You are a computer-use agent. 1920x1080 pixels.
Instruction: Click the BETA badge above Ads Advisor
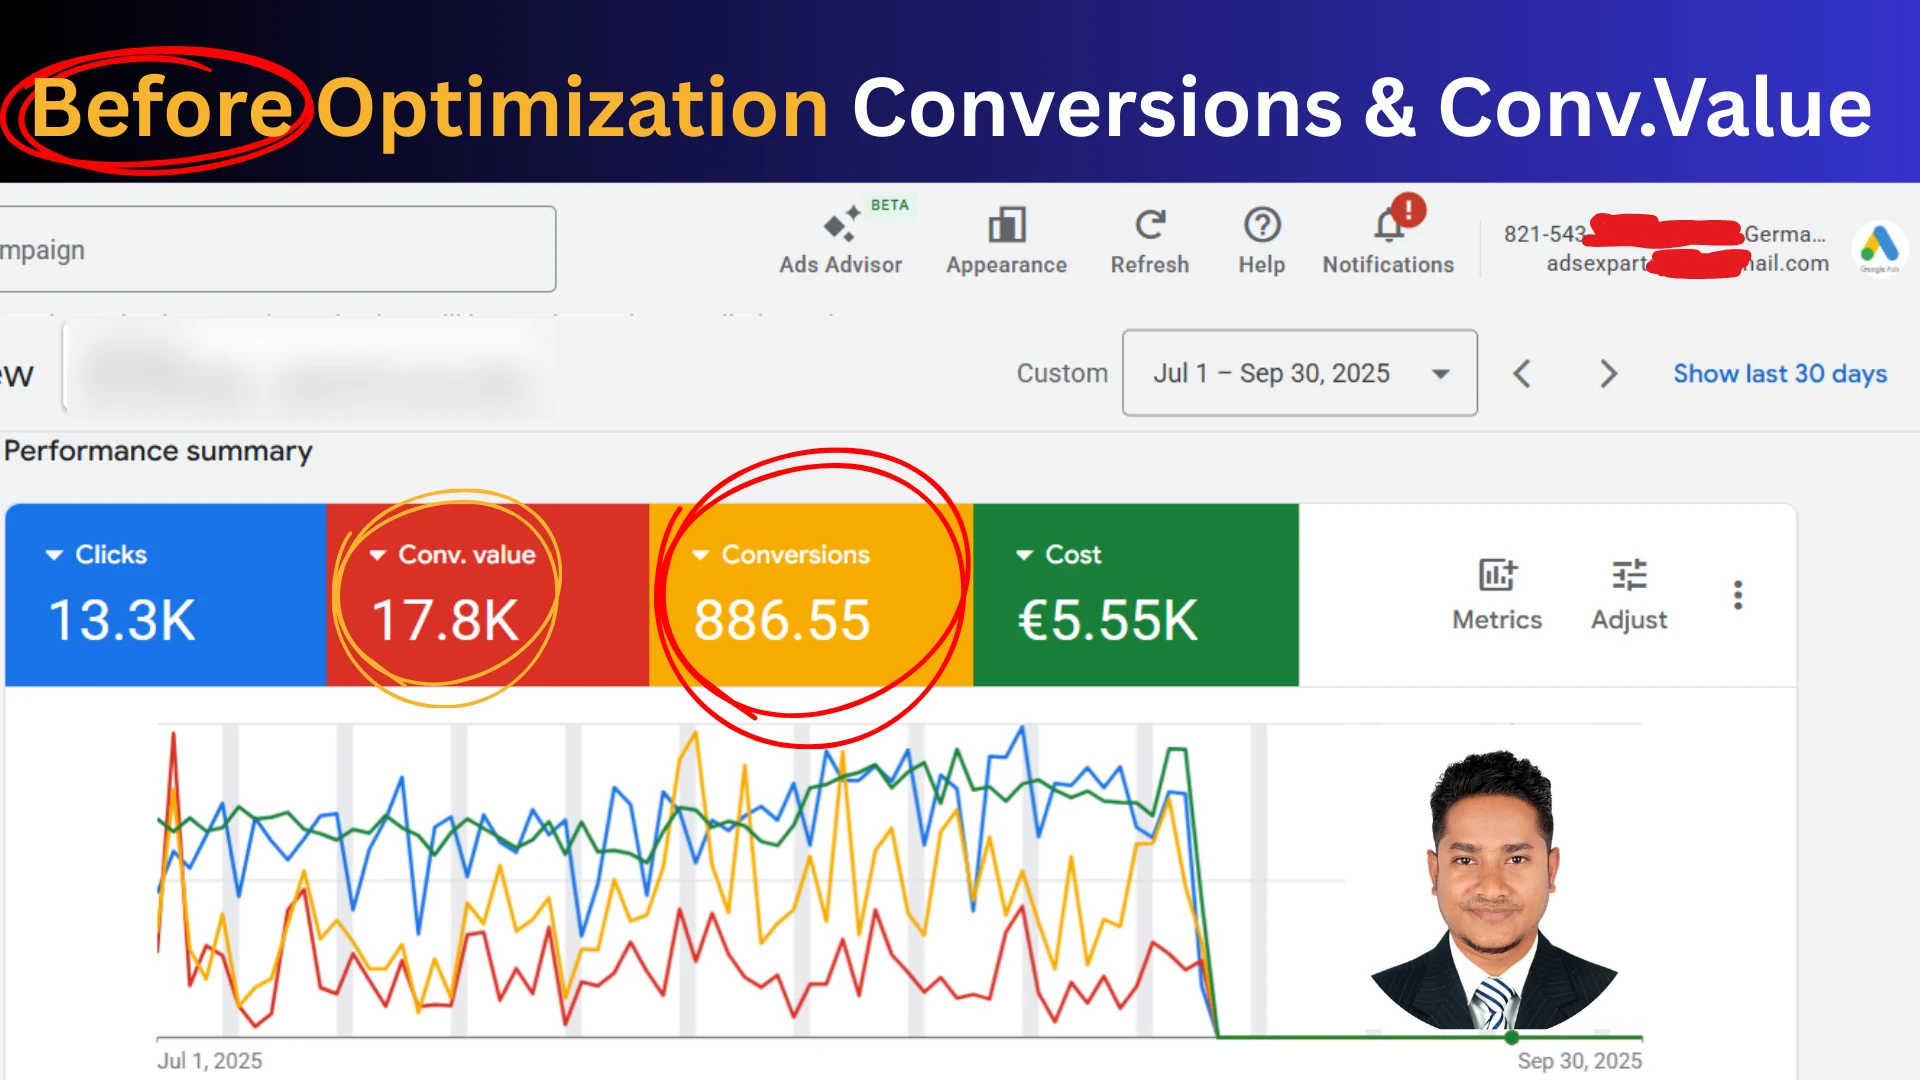(x=889, y=205)
